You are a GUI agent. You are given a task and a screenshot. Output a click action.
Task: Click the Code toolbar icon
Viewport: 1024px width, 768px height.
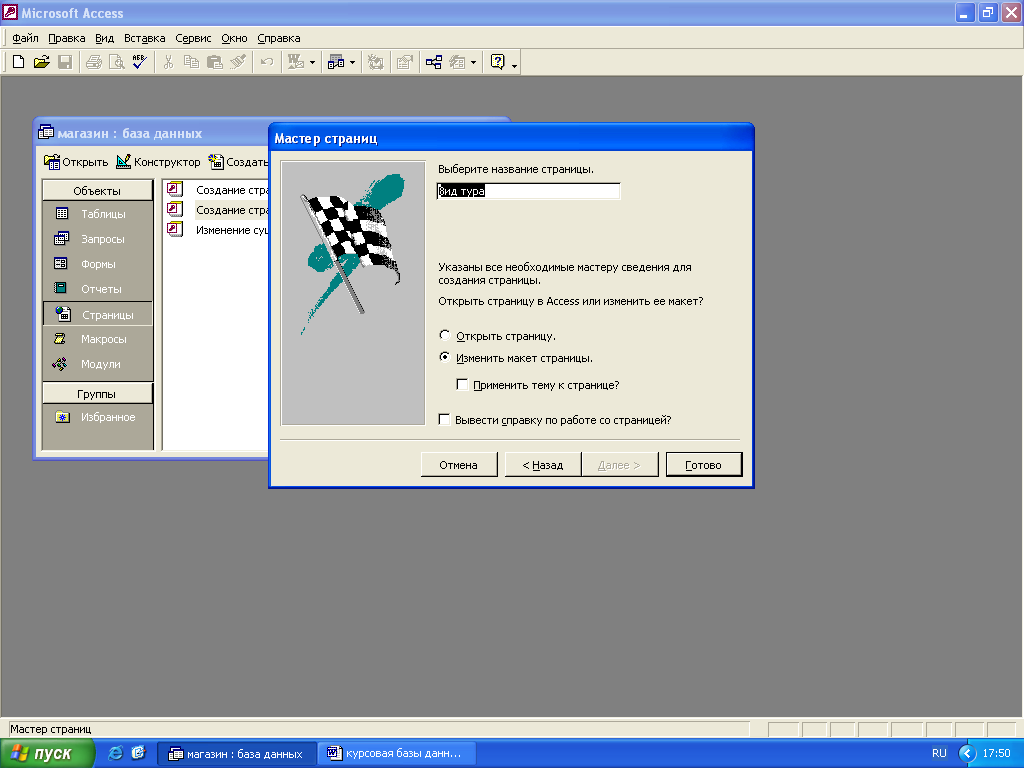(376, 62)
